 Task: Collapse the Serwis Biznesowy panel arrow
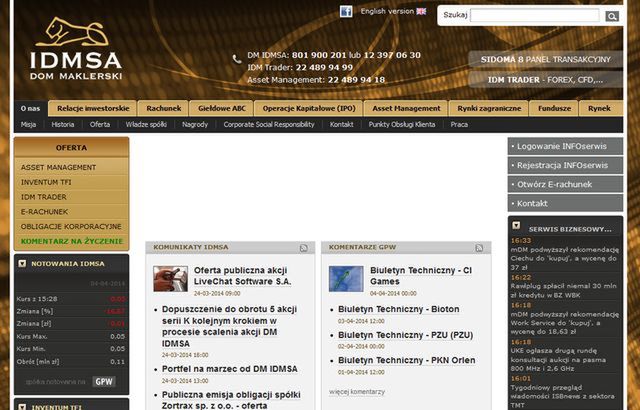pyautogui.click(x=516, y=225)
